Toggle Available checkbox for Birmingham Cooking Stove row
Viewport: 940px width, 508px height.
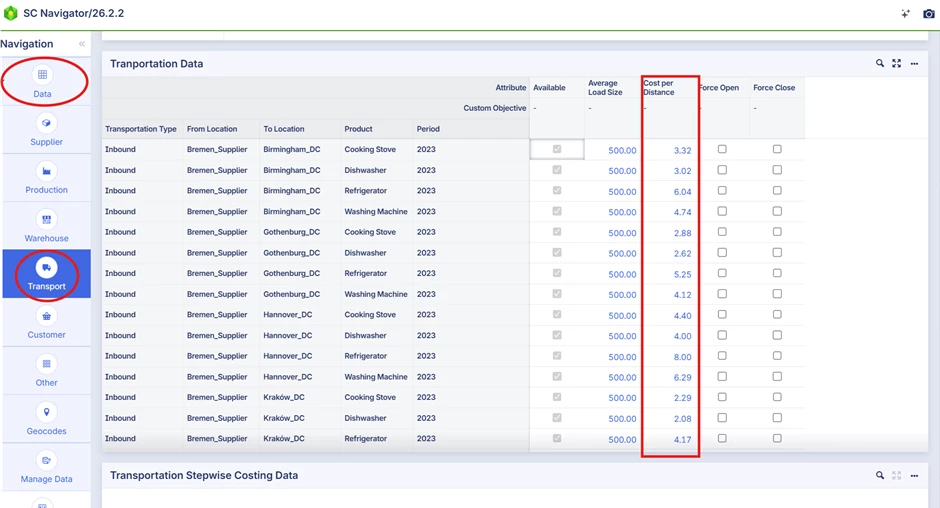point(557,149)
